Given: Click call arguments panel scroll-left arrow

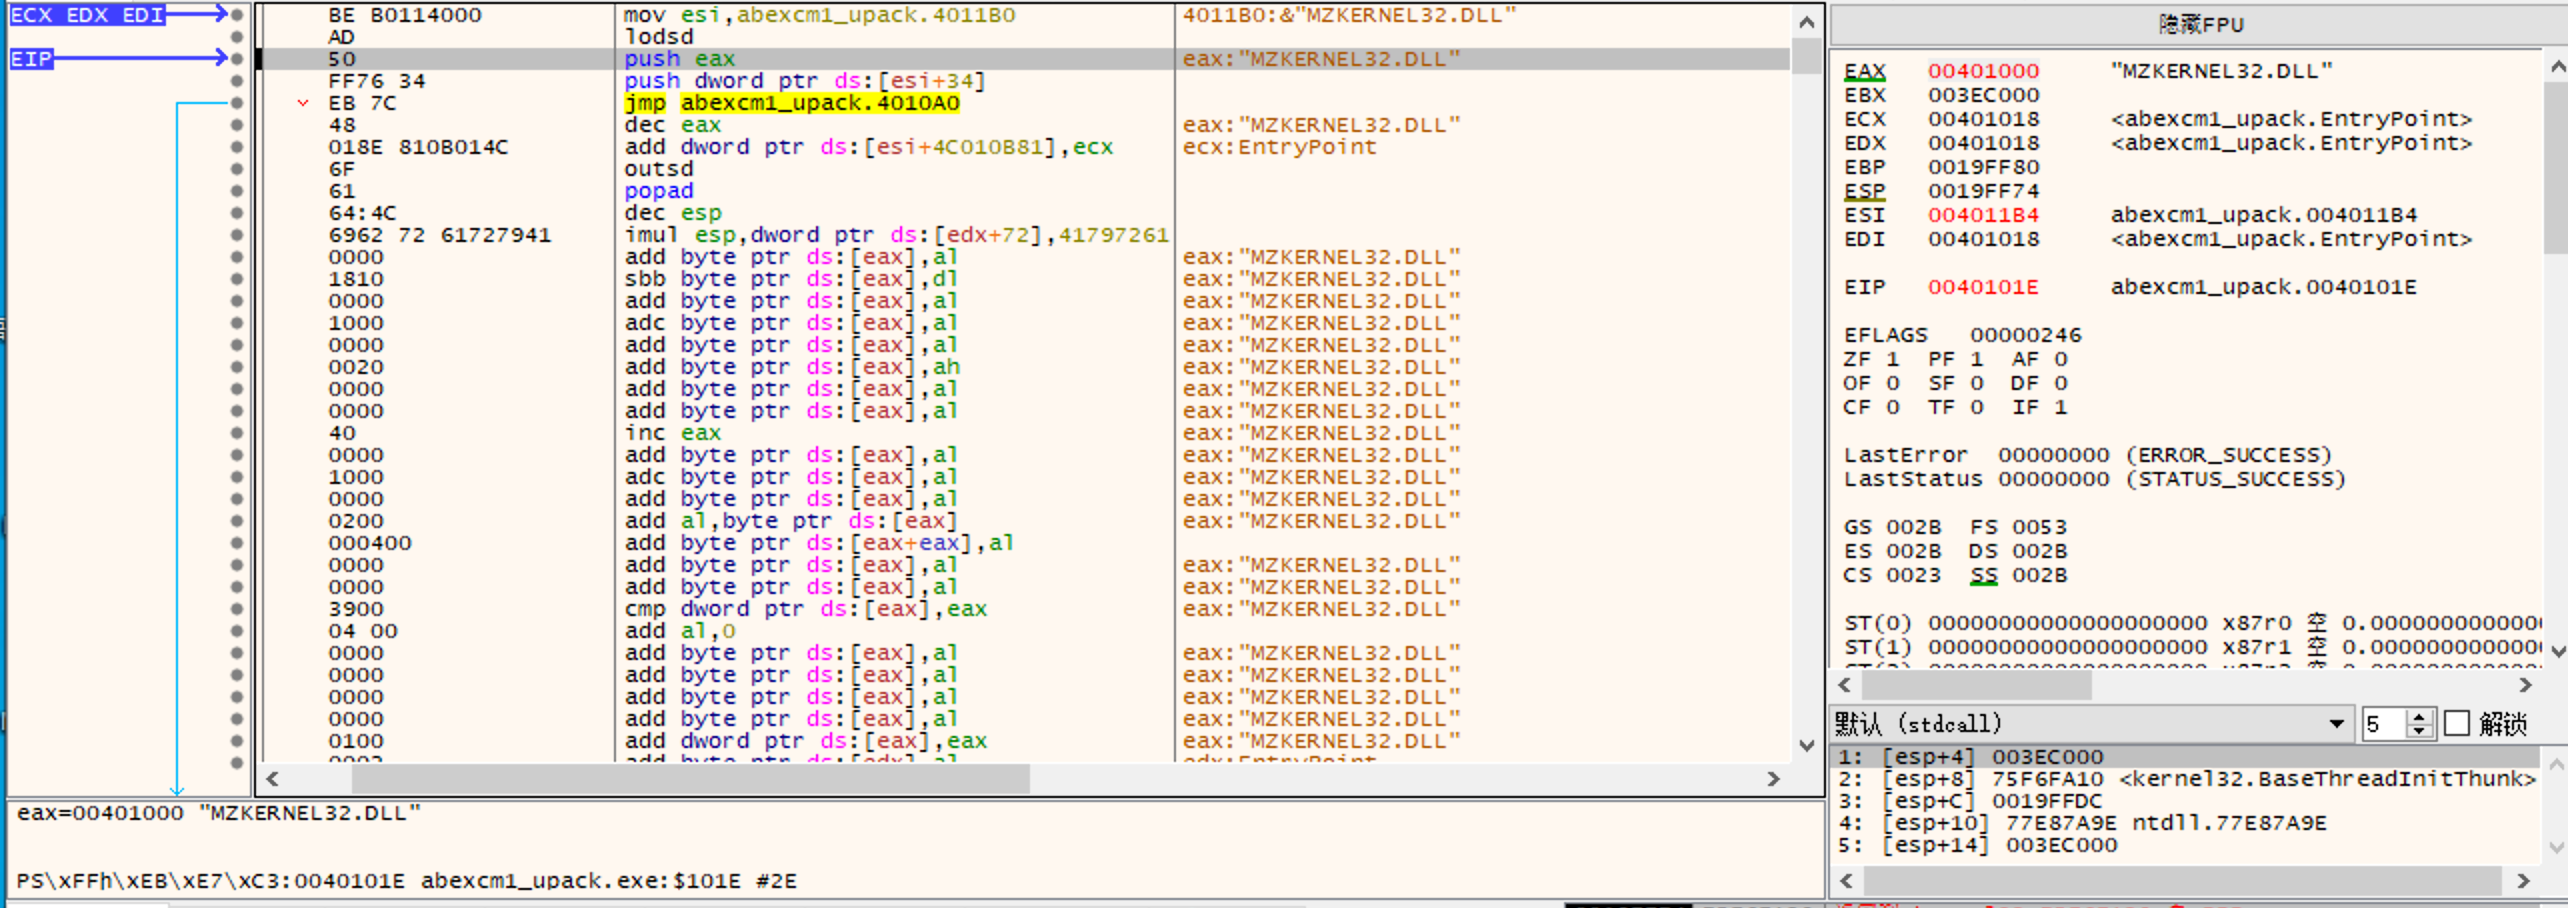Looking at the screenshot, I should [x=1846, y=881].
